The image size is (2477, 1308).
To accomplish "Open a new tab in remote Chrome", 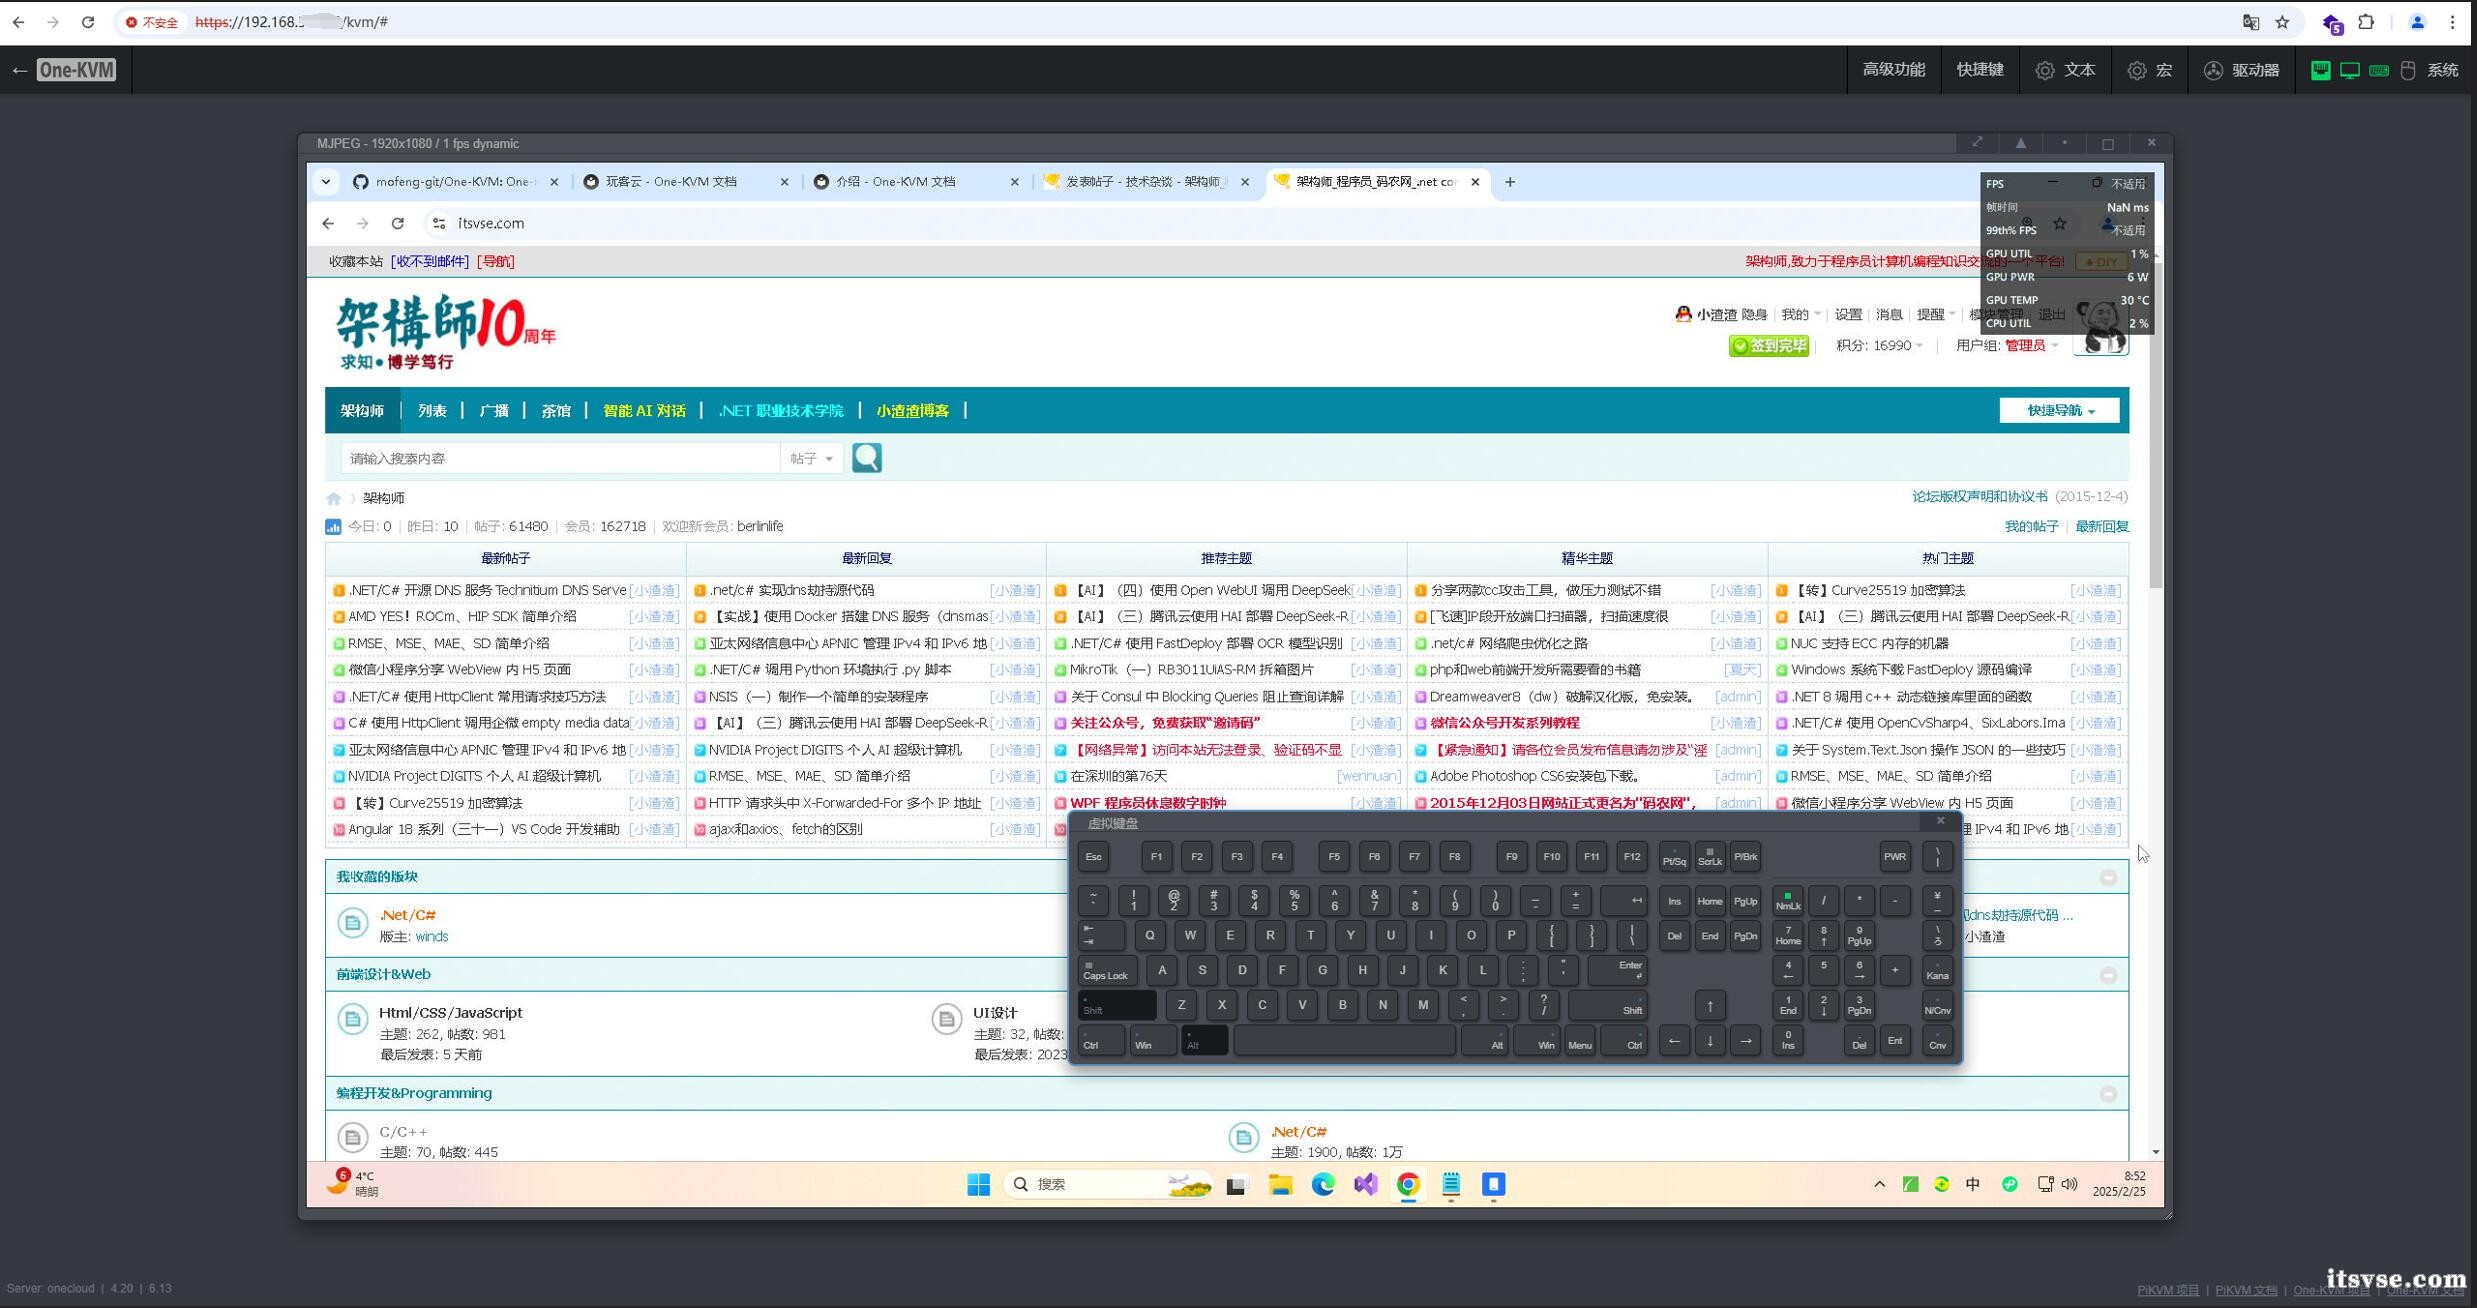I will [1510, 182].
